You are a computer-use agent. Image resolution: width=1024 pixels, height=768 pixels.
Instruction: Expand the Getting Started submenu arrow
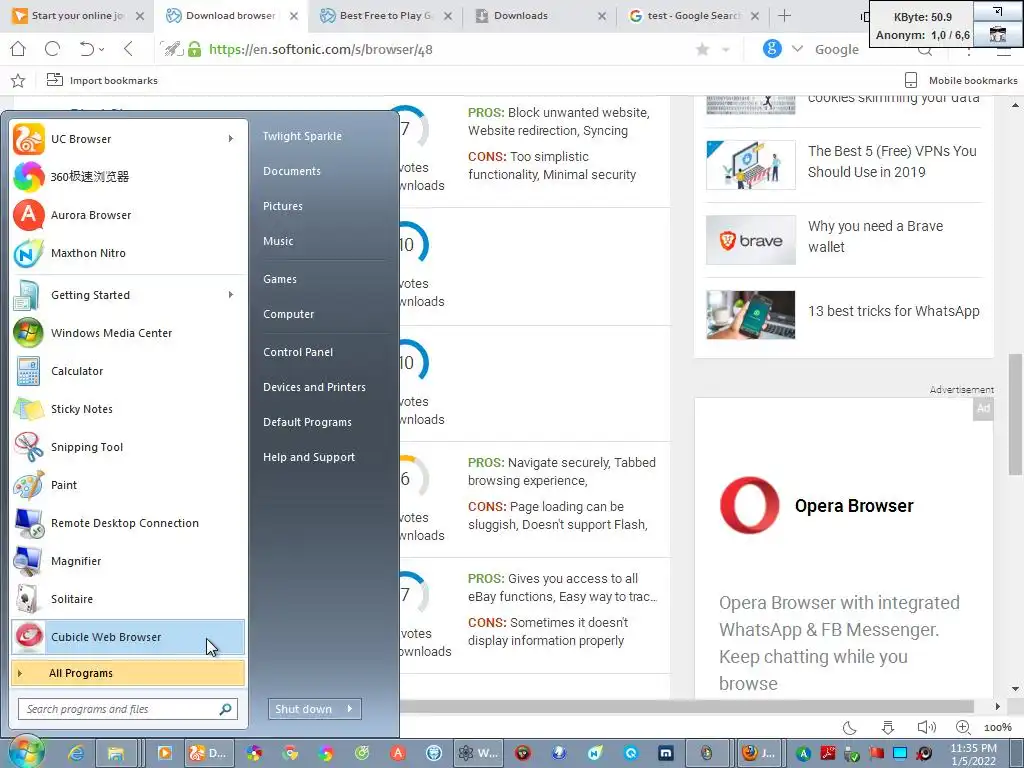[x=231, y=295]
